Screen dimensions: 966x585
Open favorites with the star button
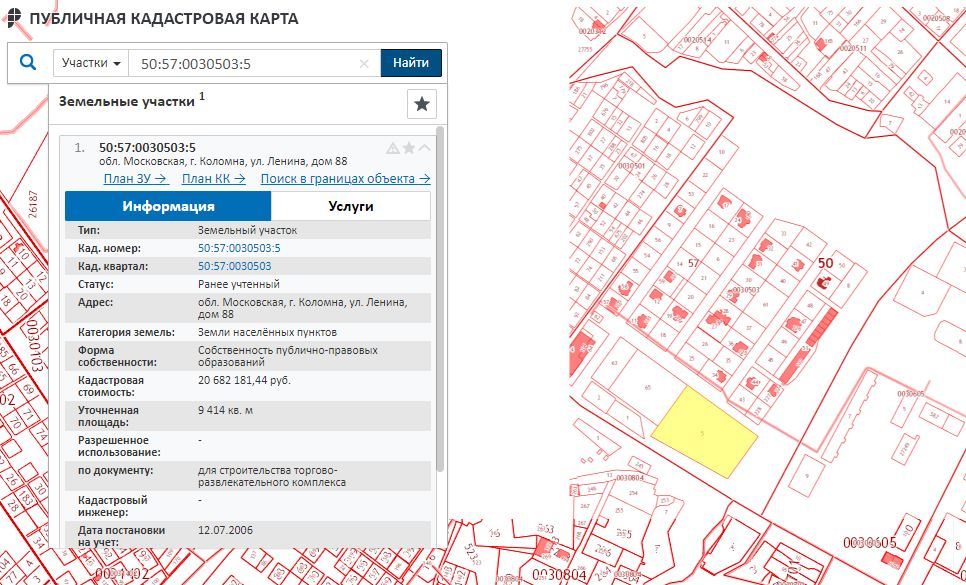click(422, 103)
